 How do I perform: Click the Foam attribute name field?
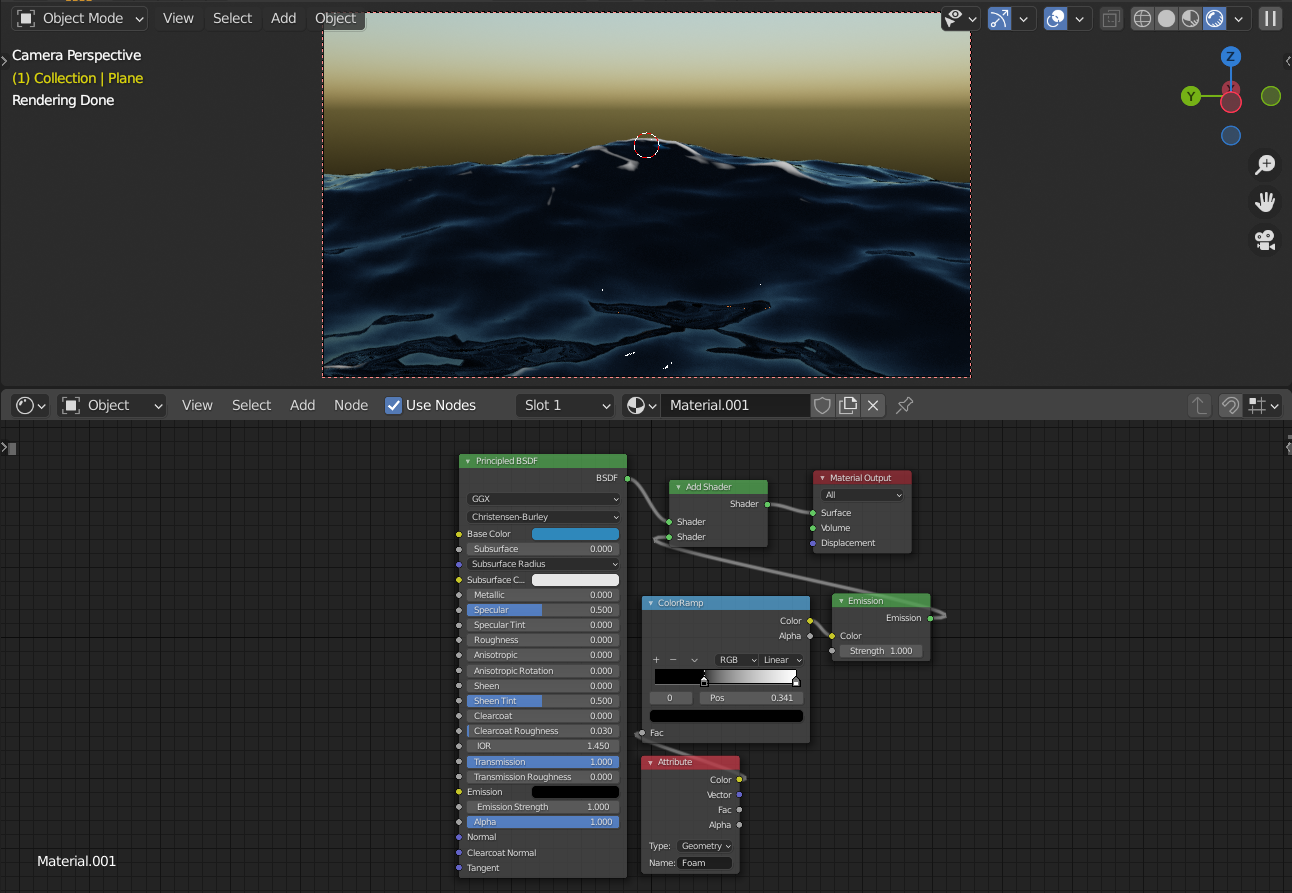[704, 863]
